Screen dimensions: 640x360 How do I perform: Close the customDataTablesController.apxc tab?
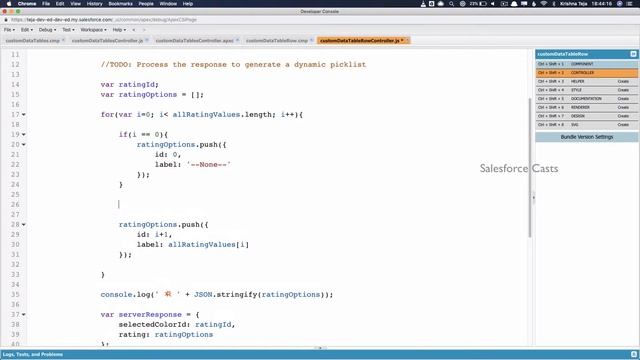[238, 40]
